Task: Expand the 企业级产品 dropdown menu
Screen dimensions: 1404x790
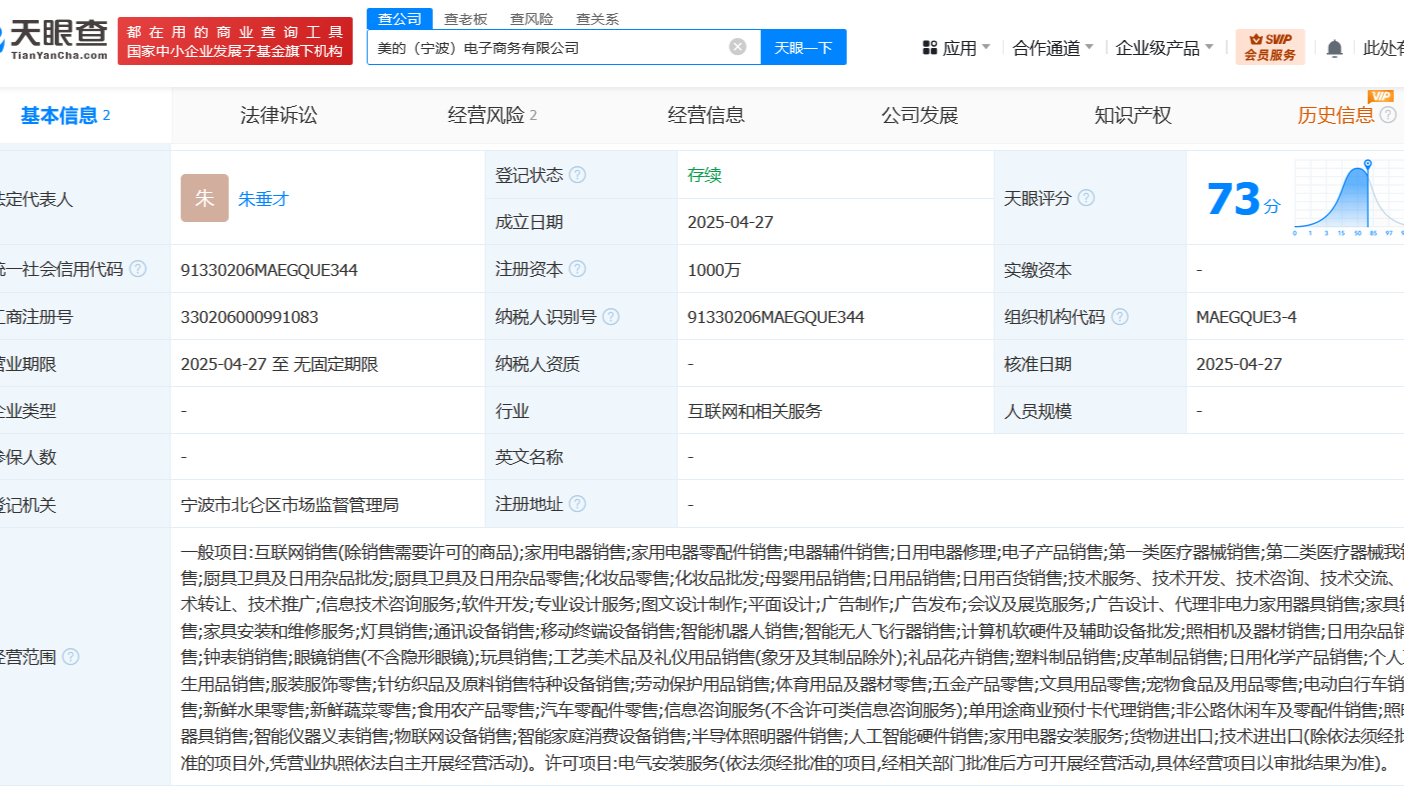Action: point(1165,47)
